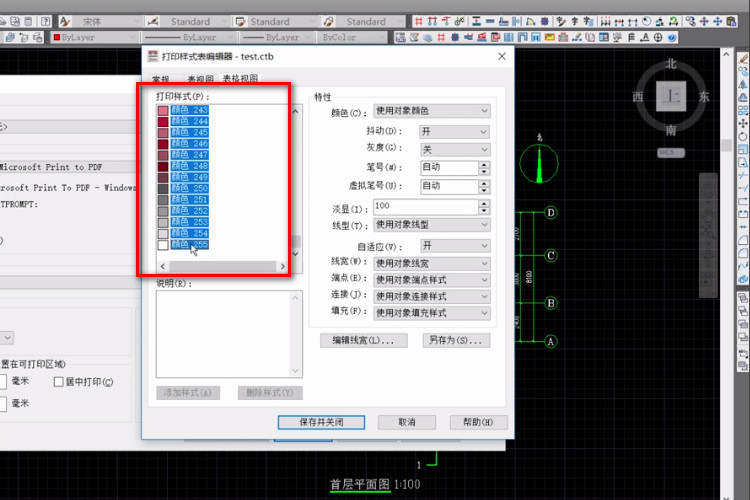Viewport: 750px width, 500px height.
Task: Click the 编辑线宽(L)... button
Action: point(364,340)
